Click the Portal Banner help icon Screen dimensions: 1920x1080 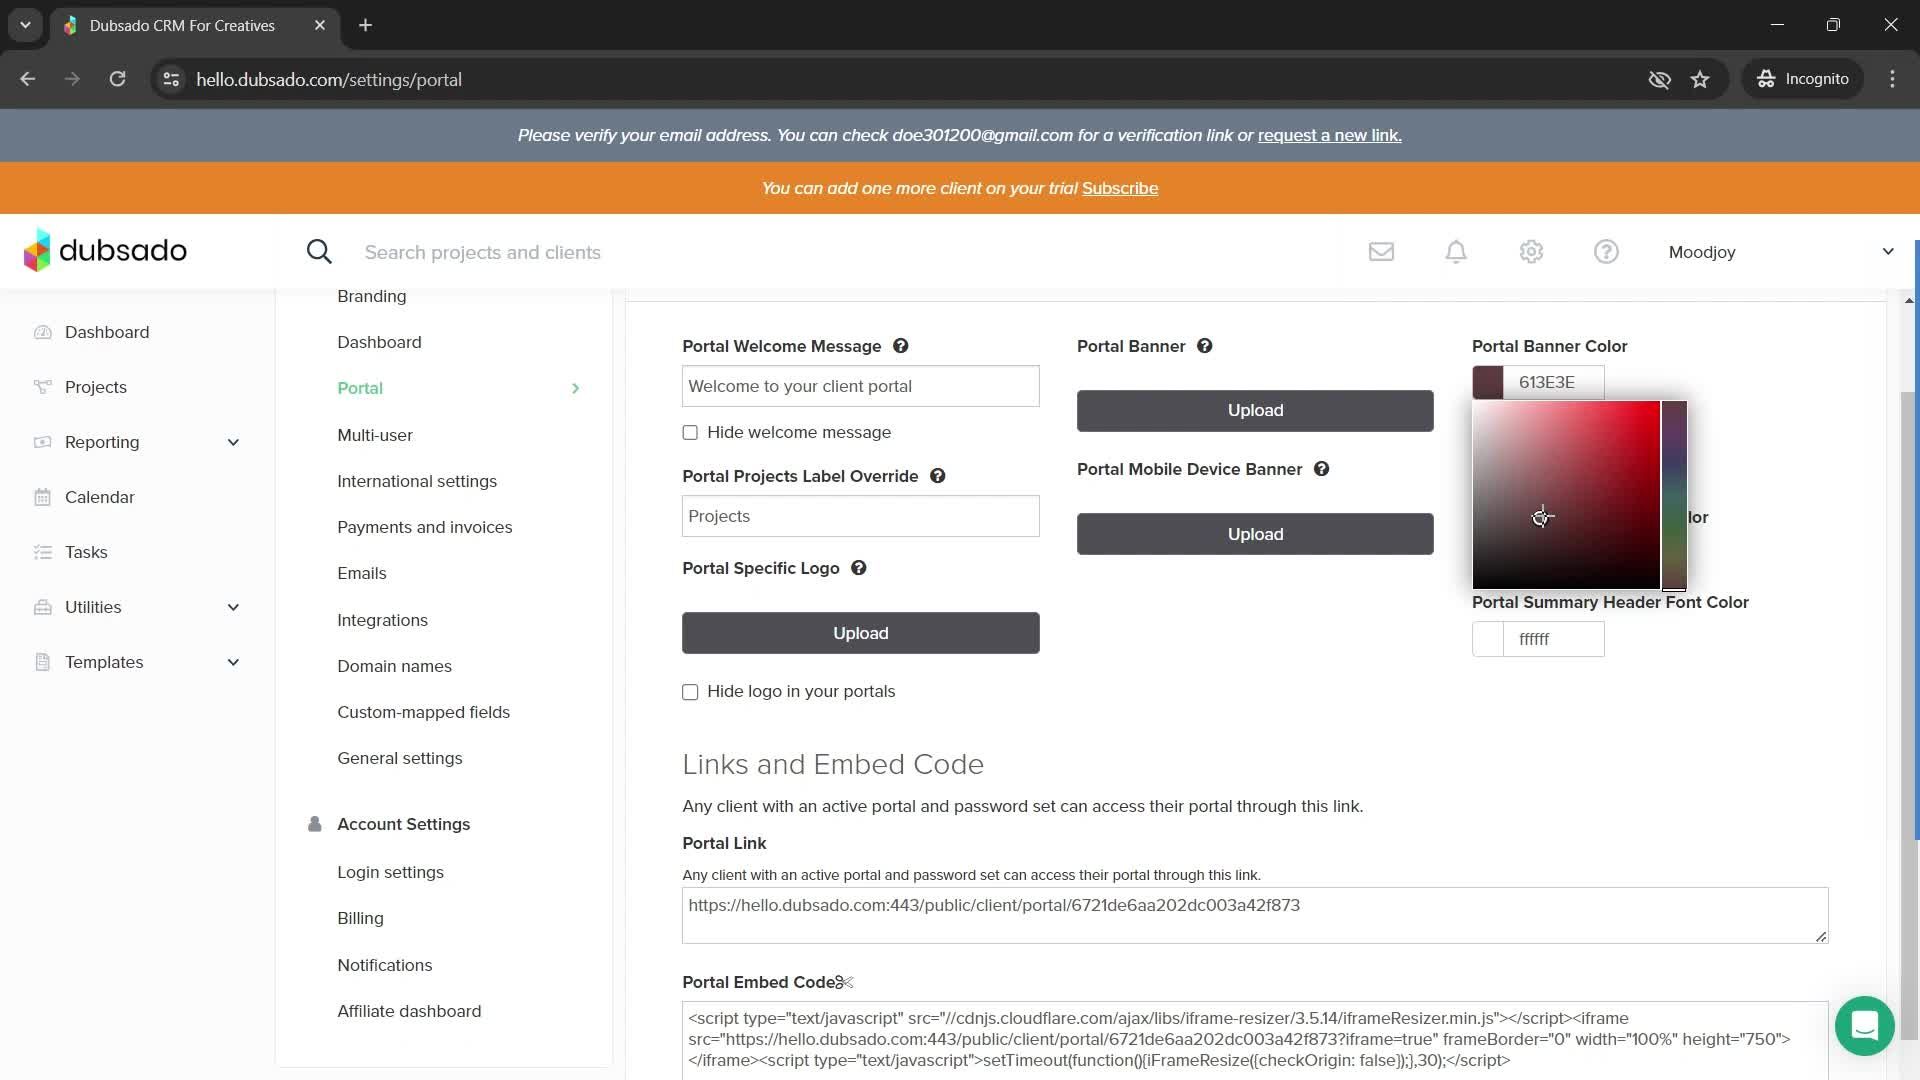1204,346
